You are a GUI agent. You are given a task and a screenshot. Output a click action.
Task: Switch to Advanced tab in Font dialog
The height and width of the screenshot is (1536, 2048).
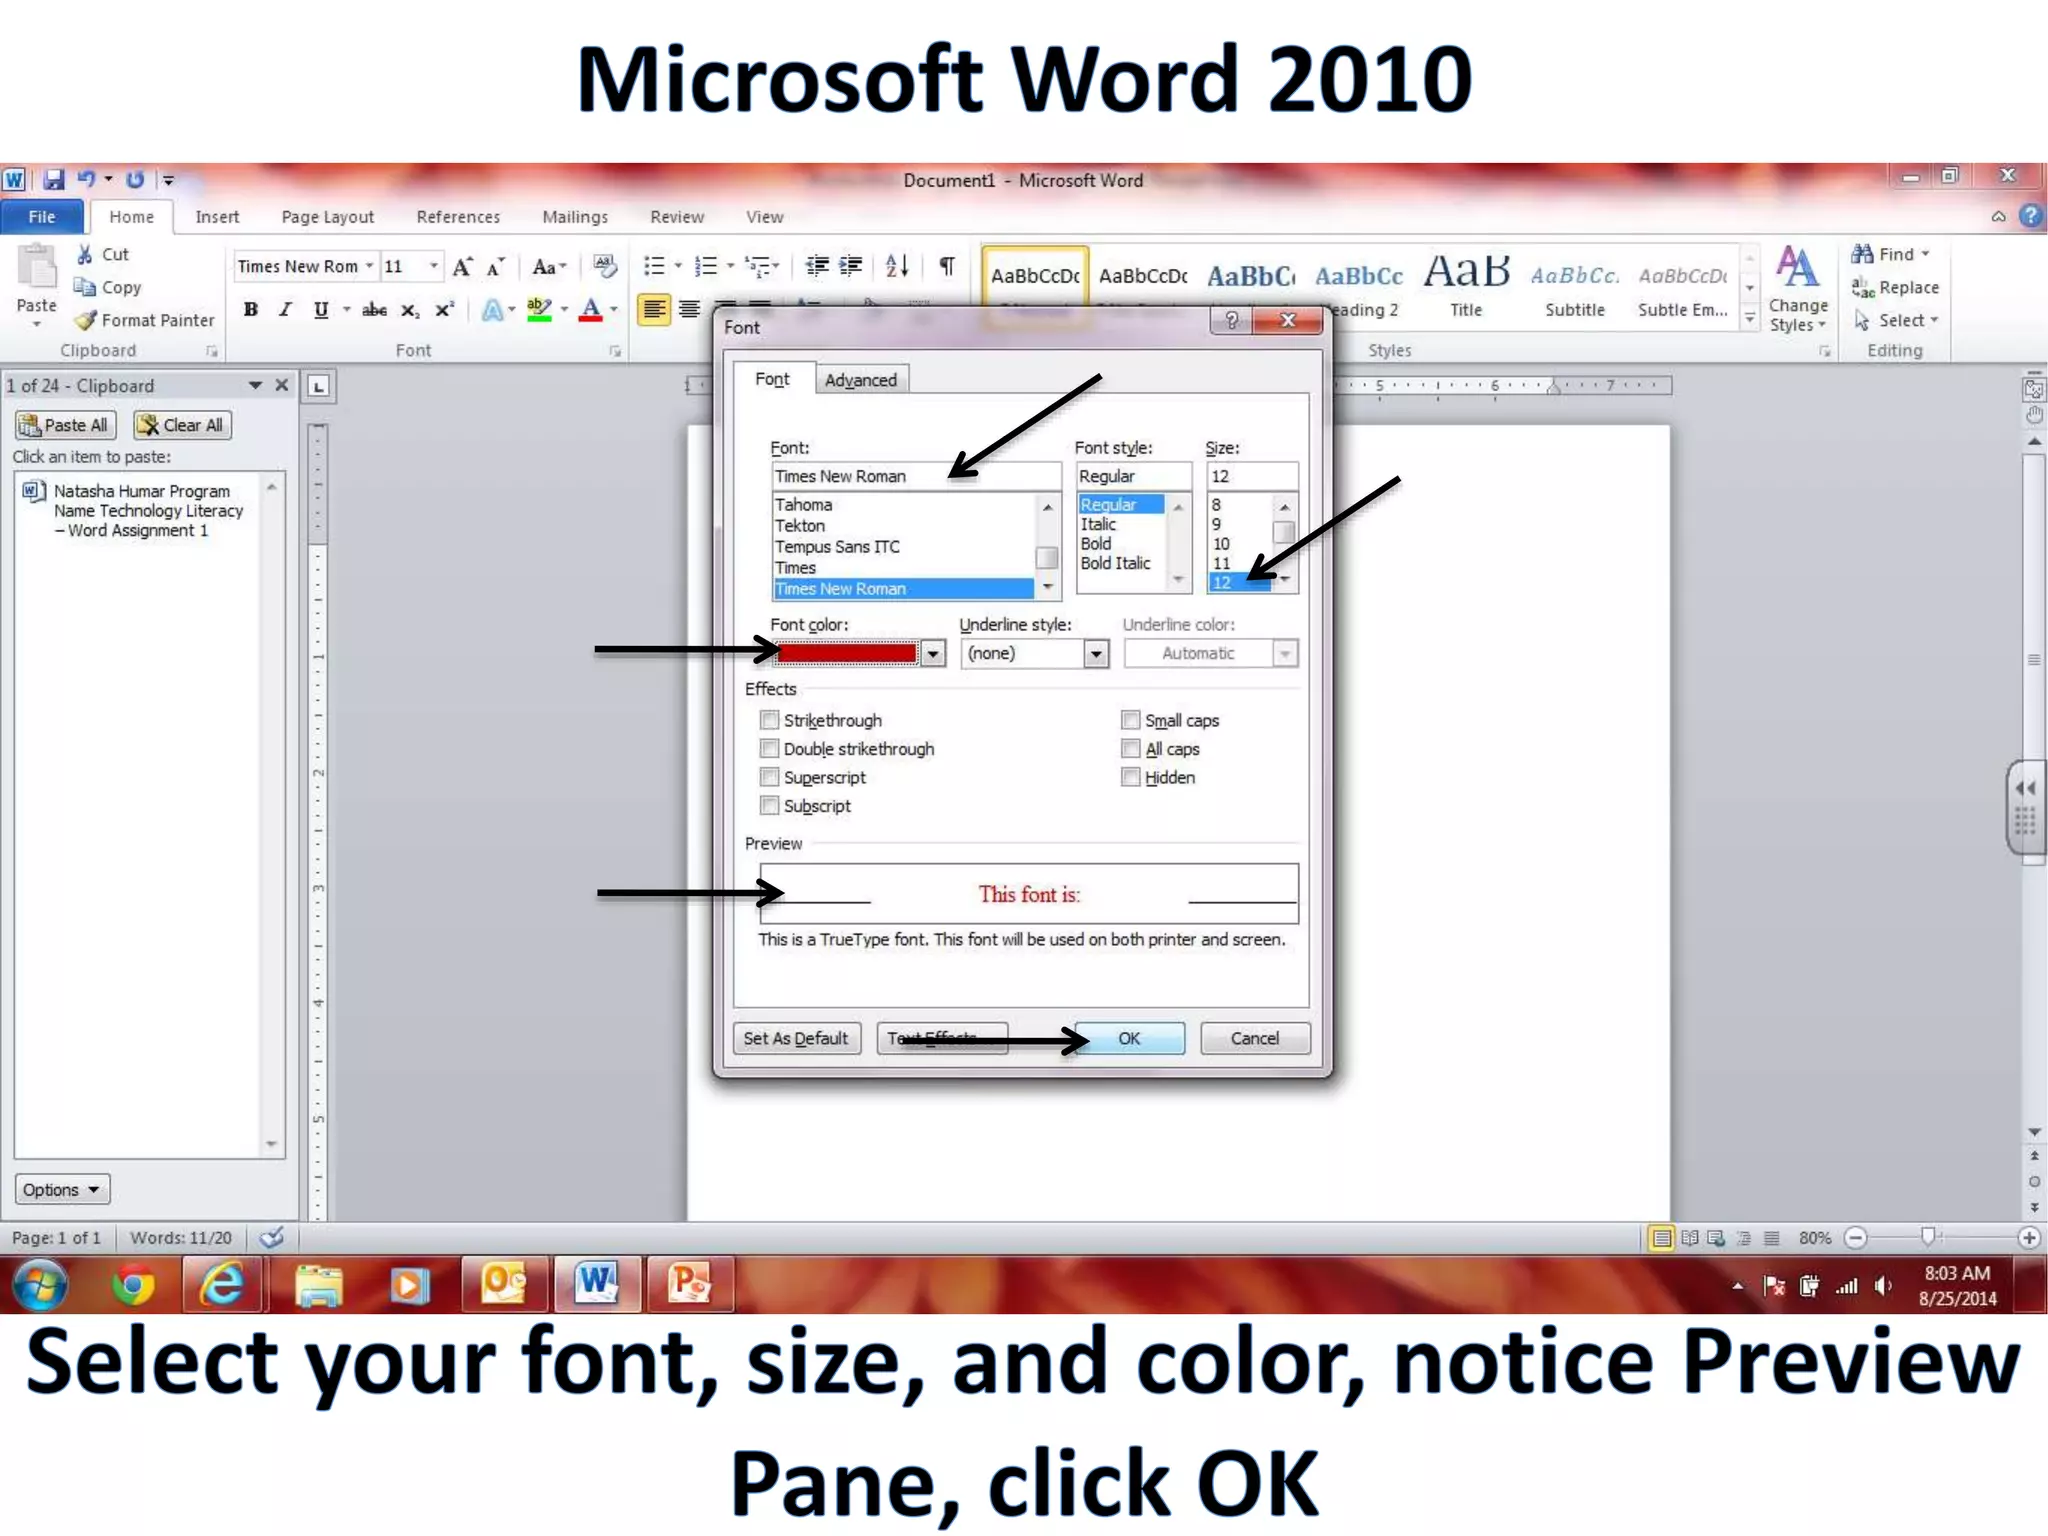point(860,380)
